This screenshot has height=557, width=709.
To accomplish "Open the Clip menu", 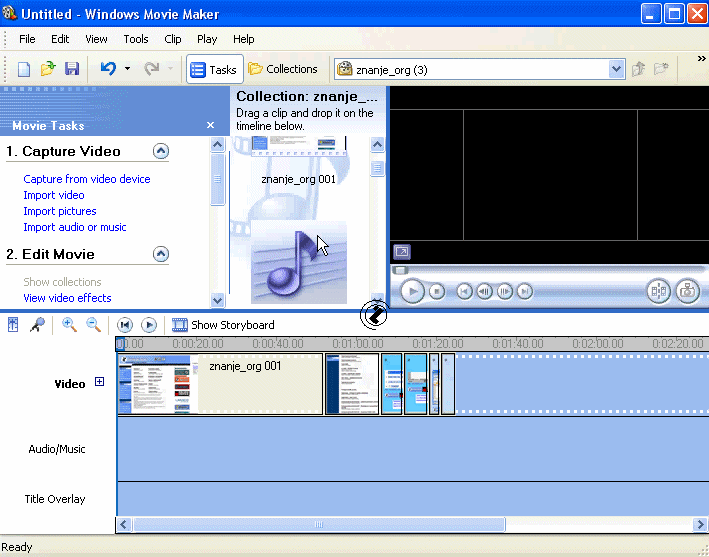I will [173, 39].
